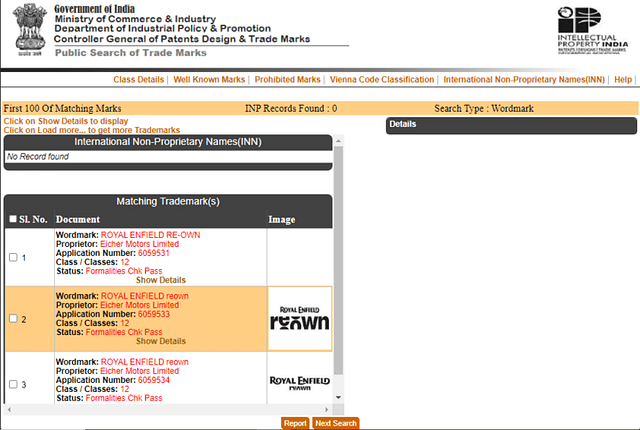Check the box for result row 1
640x430 pixels.
pyautogui.click(x=13, y=257)
